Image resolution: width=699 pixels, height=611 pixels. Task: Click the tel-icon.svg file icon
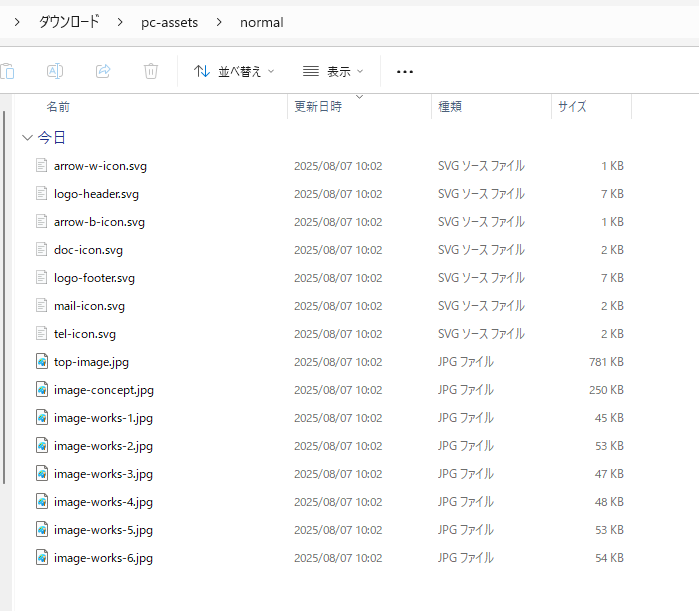pyautogui.click(x=41, y=334)
